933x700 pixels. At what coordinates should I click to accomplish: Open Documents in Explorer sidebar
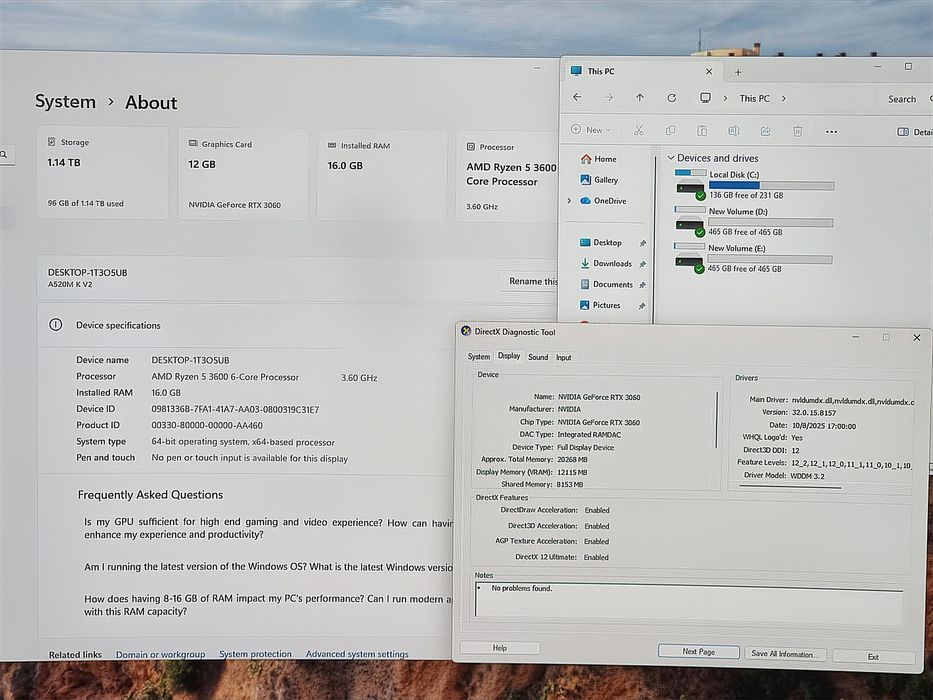606,284
